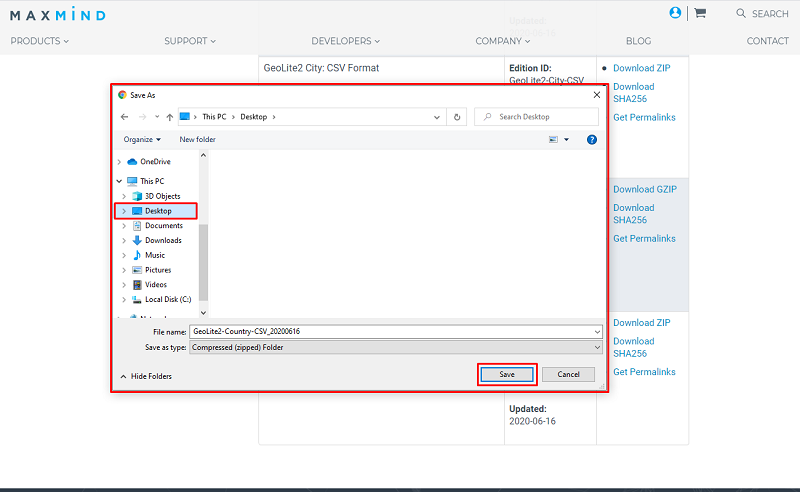This screenshot has height=492, width=800.
Task: Open the DEVELOPERS menu
Action: (345, 41)
